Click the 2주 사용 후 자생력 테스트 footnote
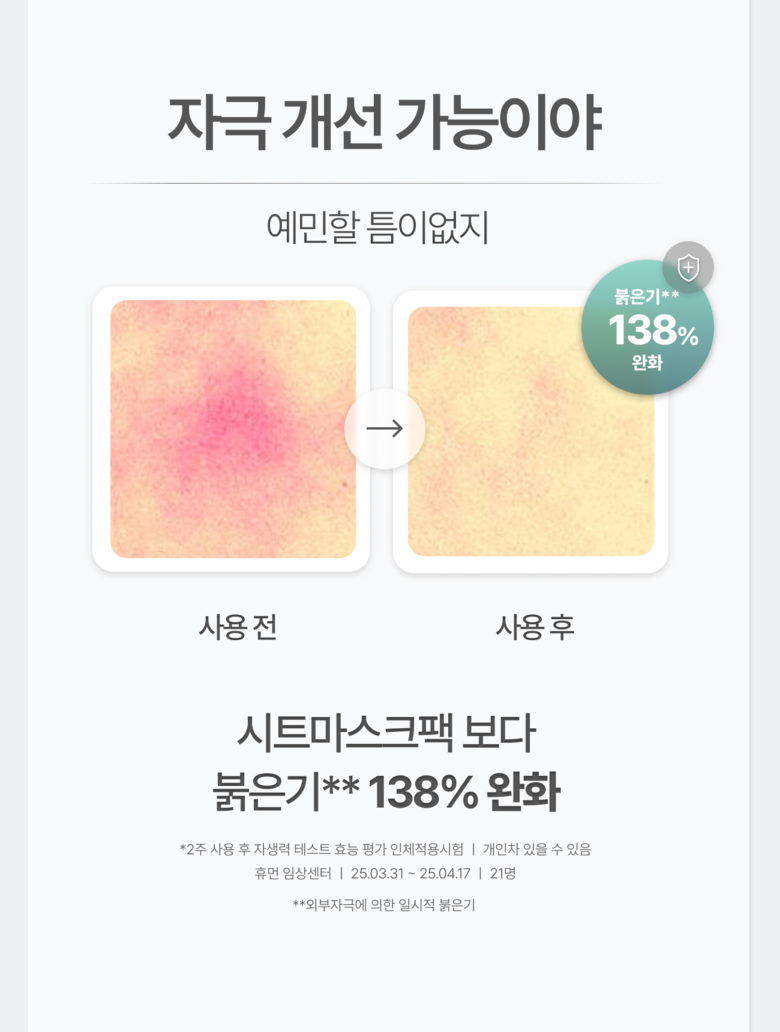Viewport: 780px width, 1032px height. pos(321,849)
